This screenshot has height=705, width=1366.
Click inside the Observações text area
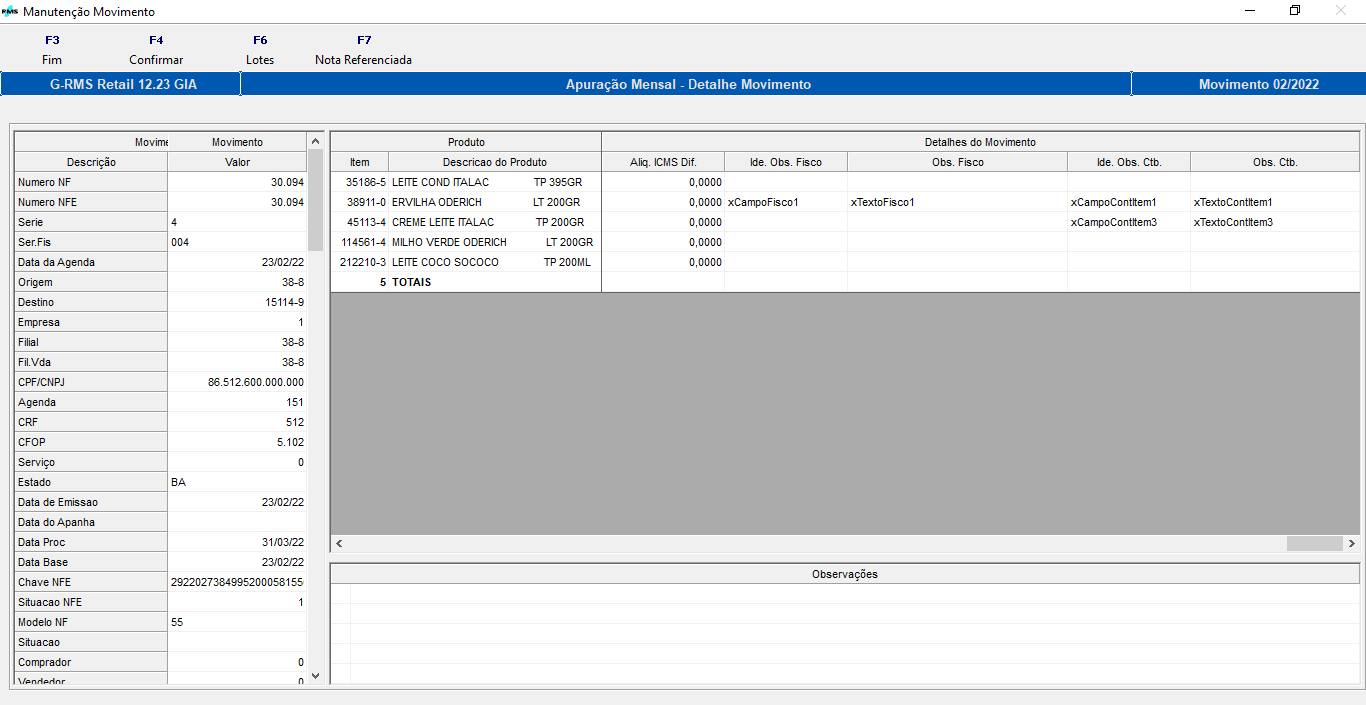845,634
